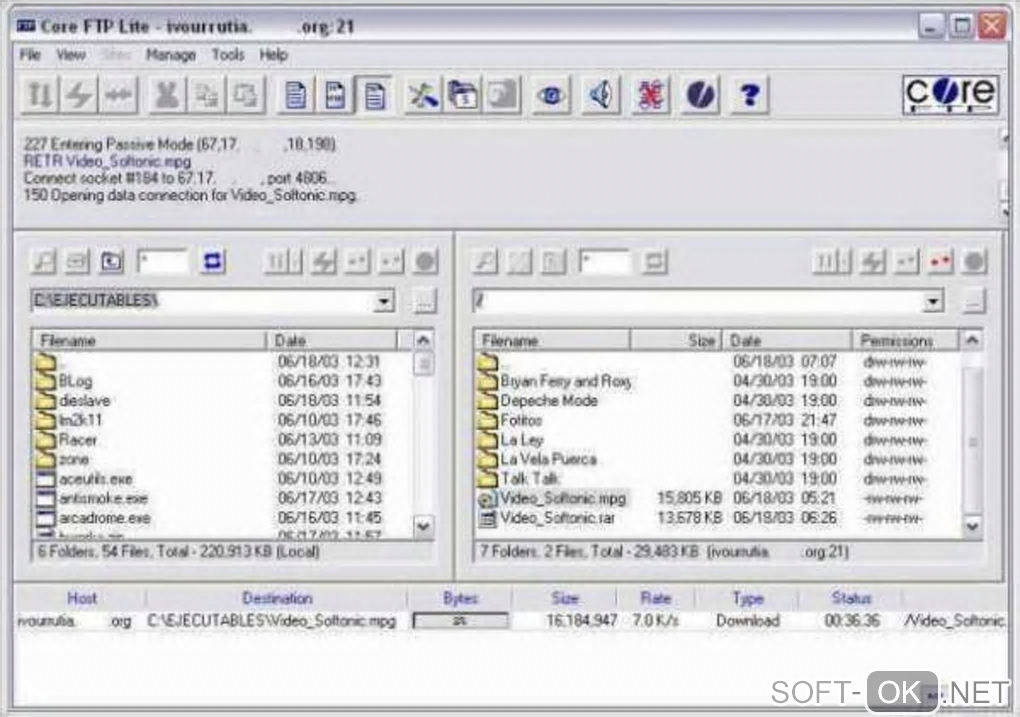Select the Racer folder in the local list
1020x717 pixels.
77,440
